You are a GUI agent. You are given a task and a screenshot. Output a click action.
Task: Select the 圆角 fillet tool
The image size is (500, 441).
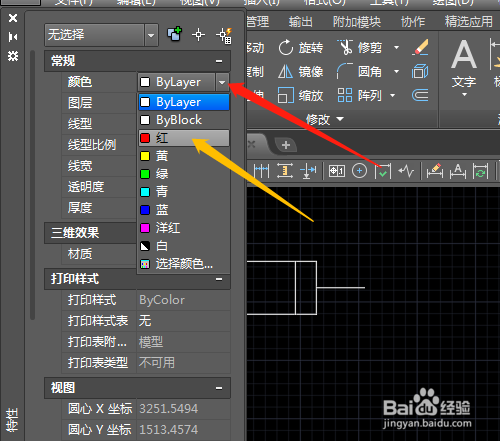(x=359, y=72)
